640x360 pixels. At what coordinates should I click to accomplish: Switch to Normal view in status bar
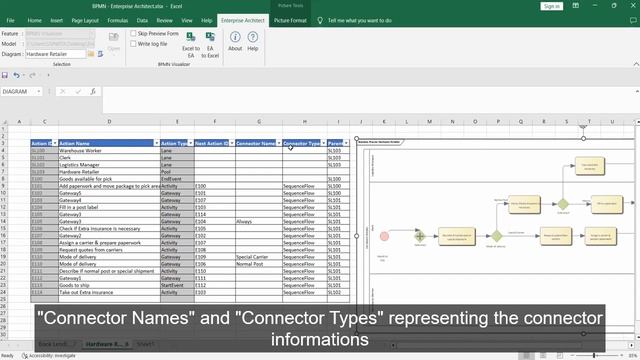tap(527, 356)
